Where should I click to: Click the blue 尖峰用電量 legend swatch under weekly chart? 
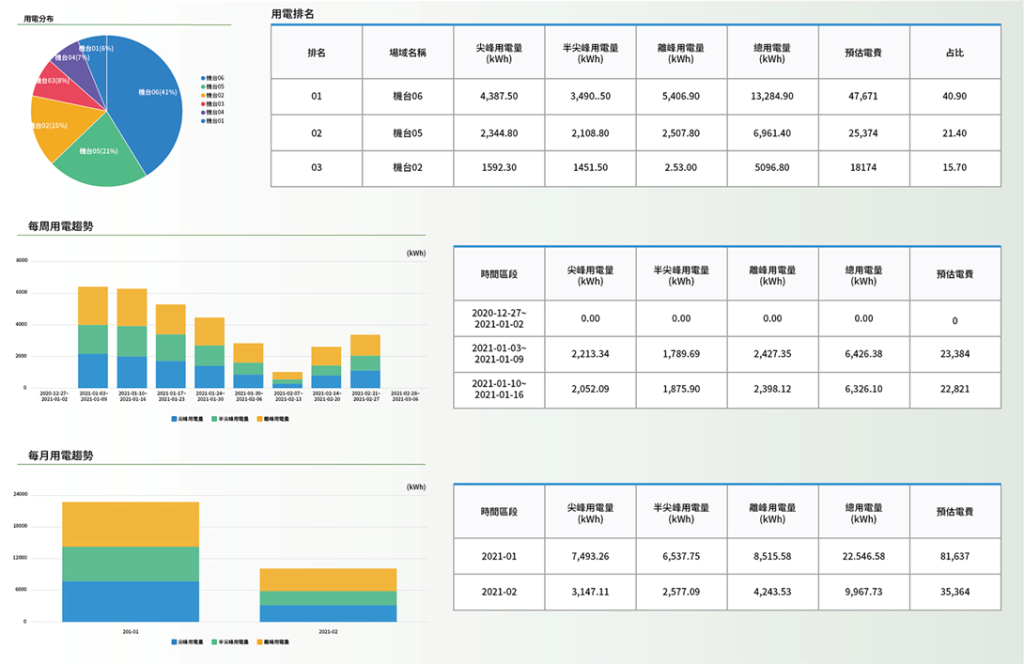(x=174, y=419)
